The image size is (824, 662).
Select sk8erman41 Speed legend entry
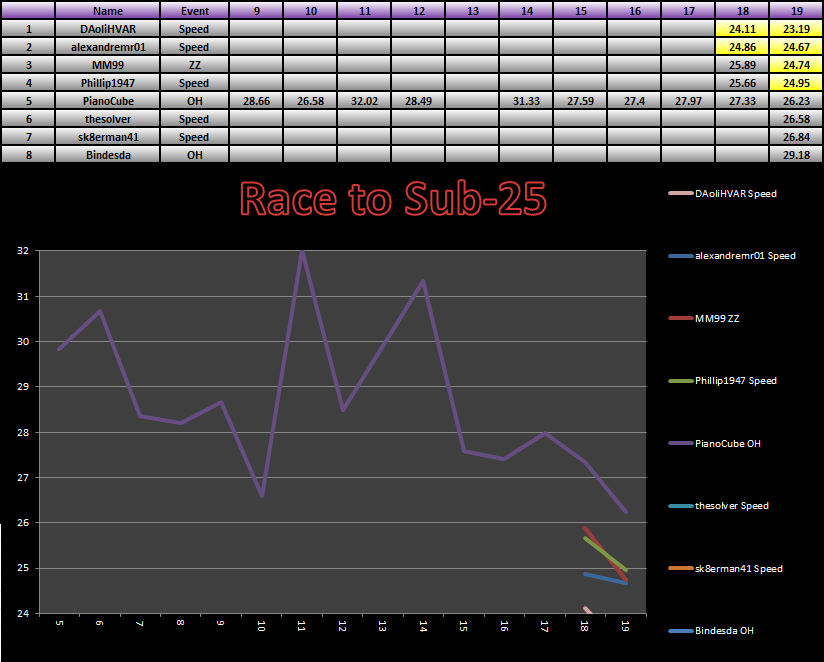click(x=726, y=568)
